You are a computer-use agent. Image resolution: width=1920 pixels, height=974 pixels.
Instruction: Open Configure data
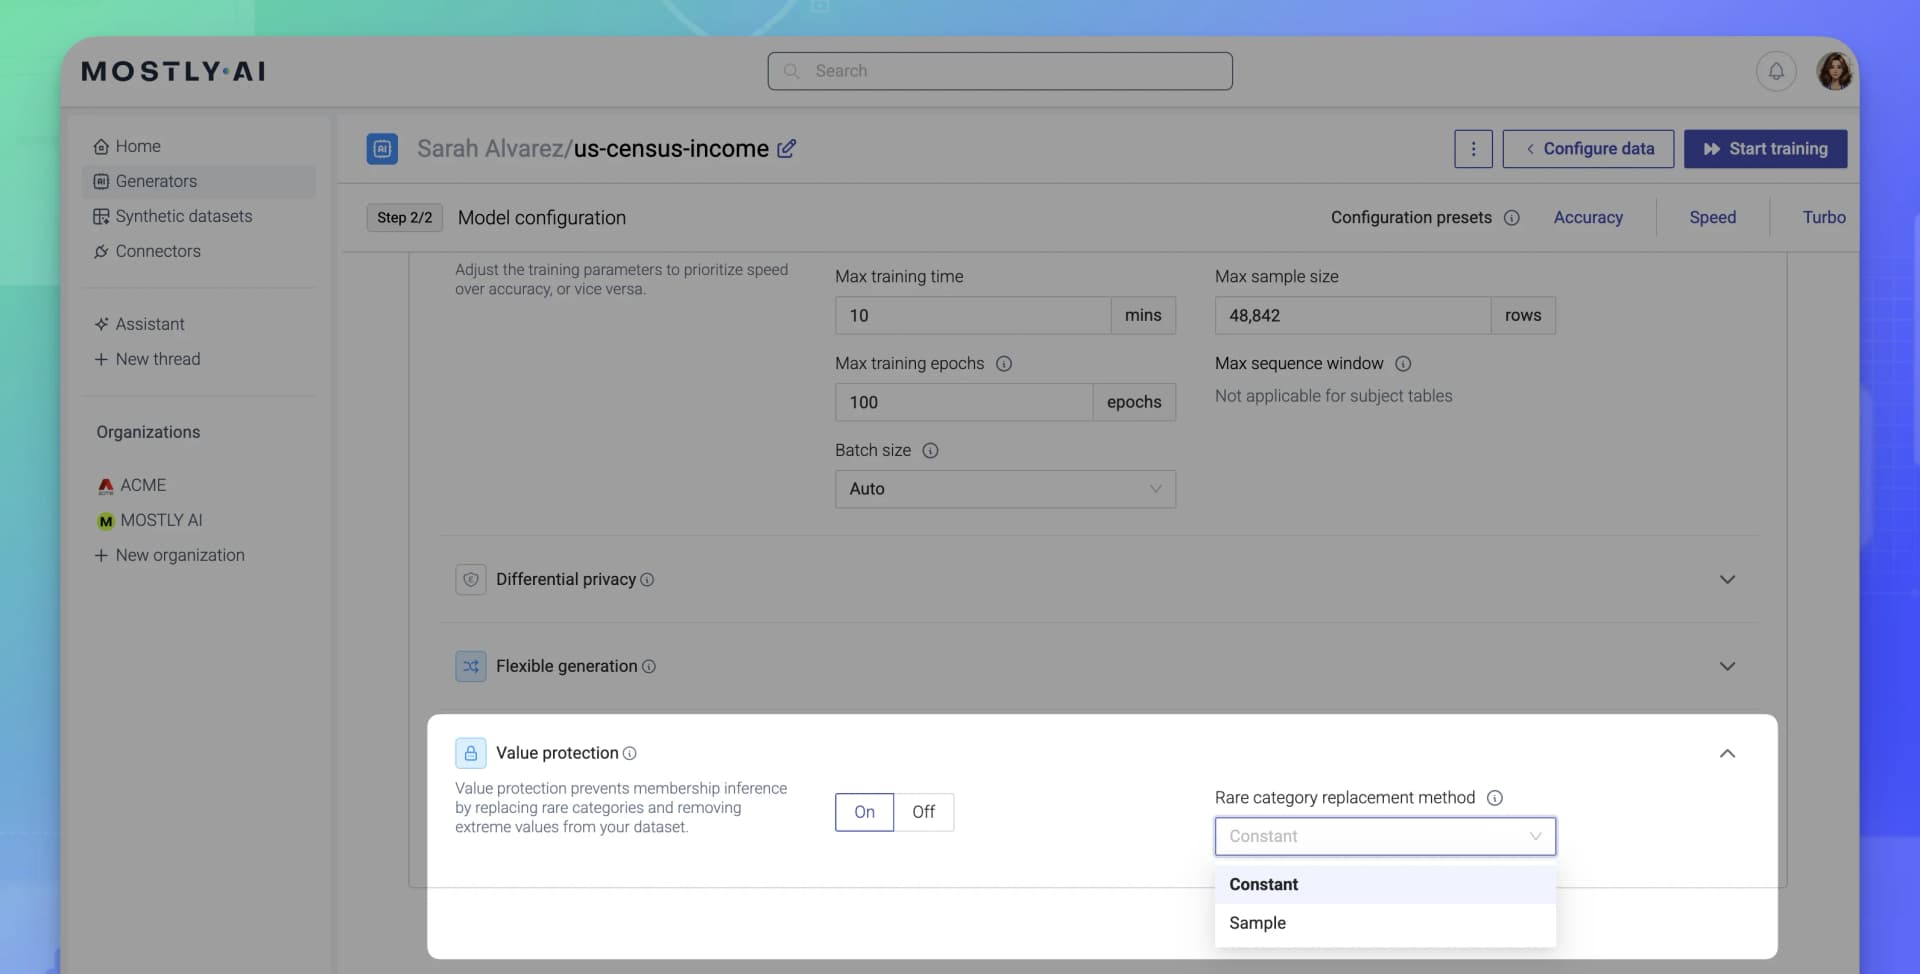1588,148
